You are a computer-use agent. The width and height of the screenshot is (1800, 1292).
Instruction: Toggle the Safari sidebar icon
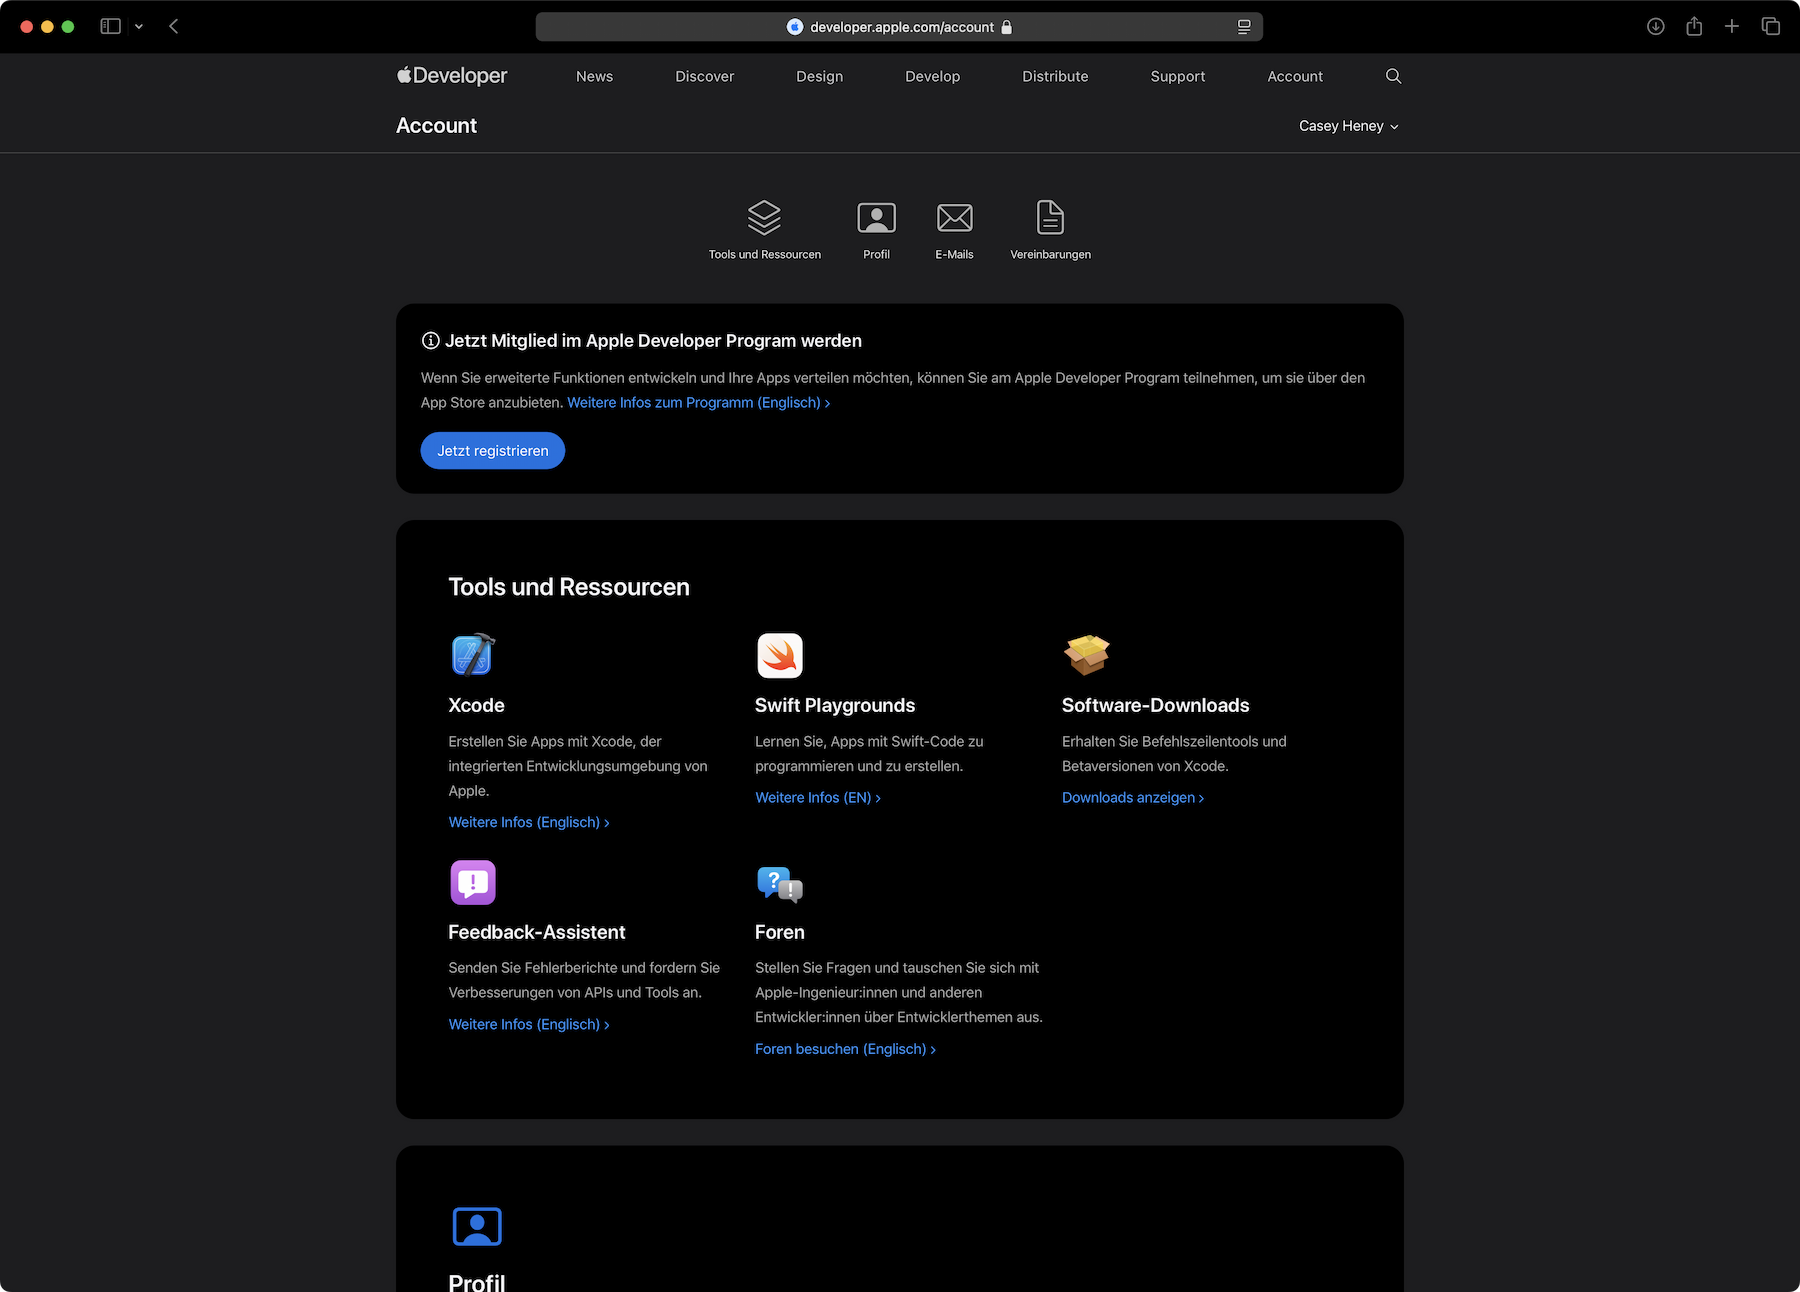click(110, 26)
